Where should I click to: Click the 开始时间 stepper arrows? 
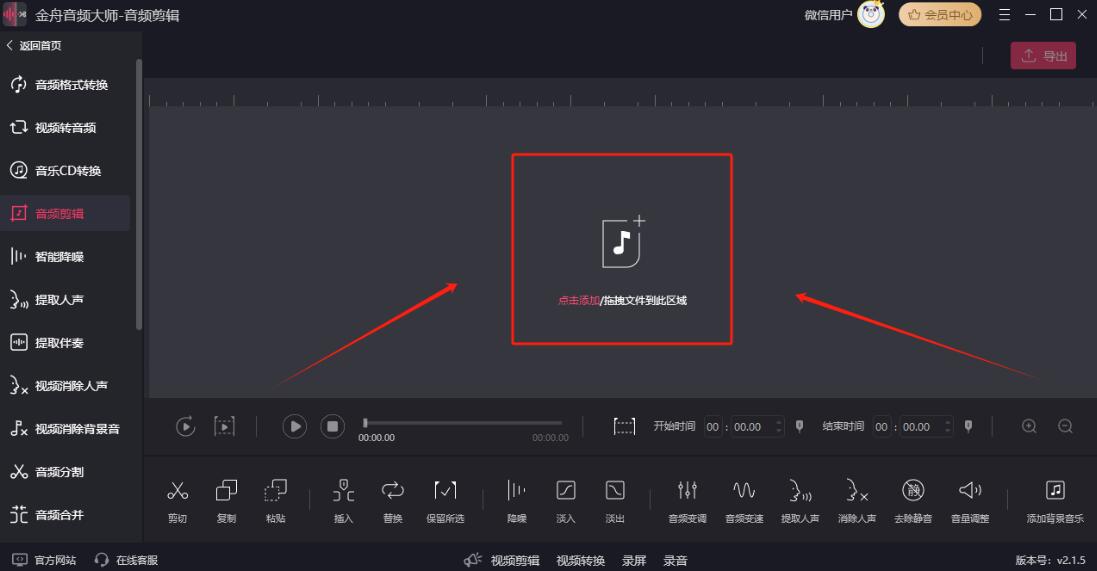[x=779, y=427]
